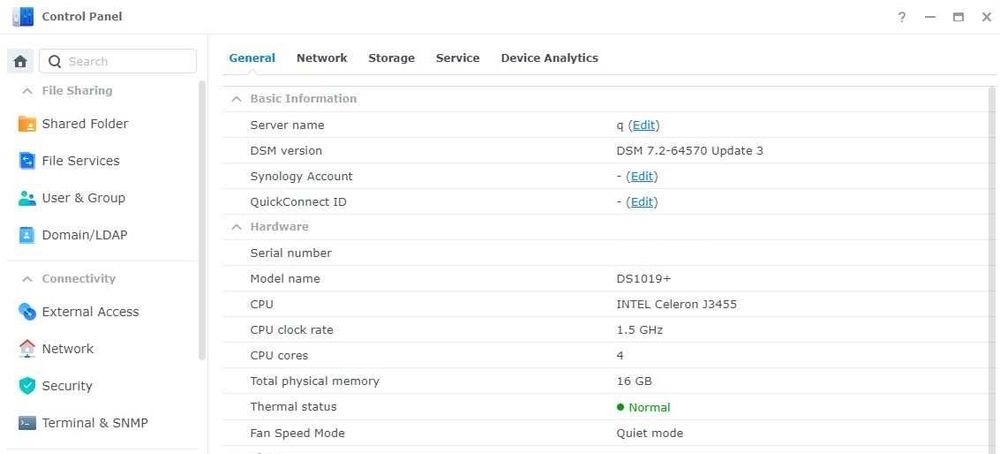
Task: Minimize the Control Panel window
Action: click(x=930, y=17)
